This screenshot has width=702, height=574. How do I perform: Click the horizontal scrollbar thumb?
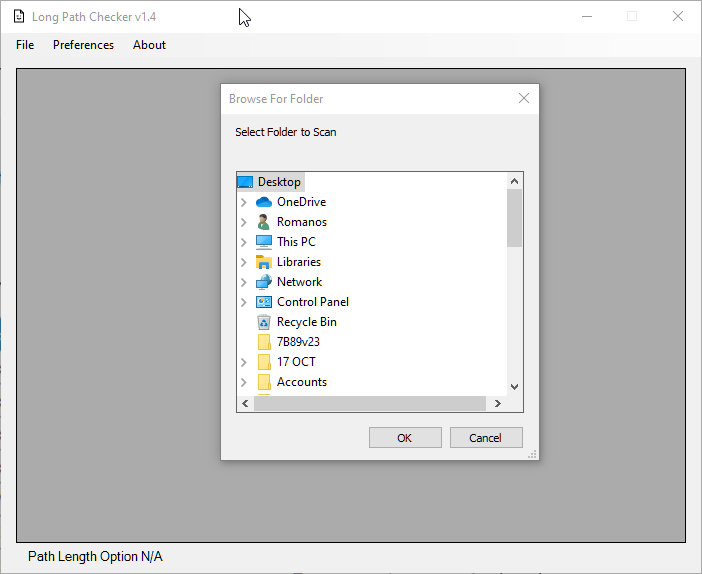370,403
